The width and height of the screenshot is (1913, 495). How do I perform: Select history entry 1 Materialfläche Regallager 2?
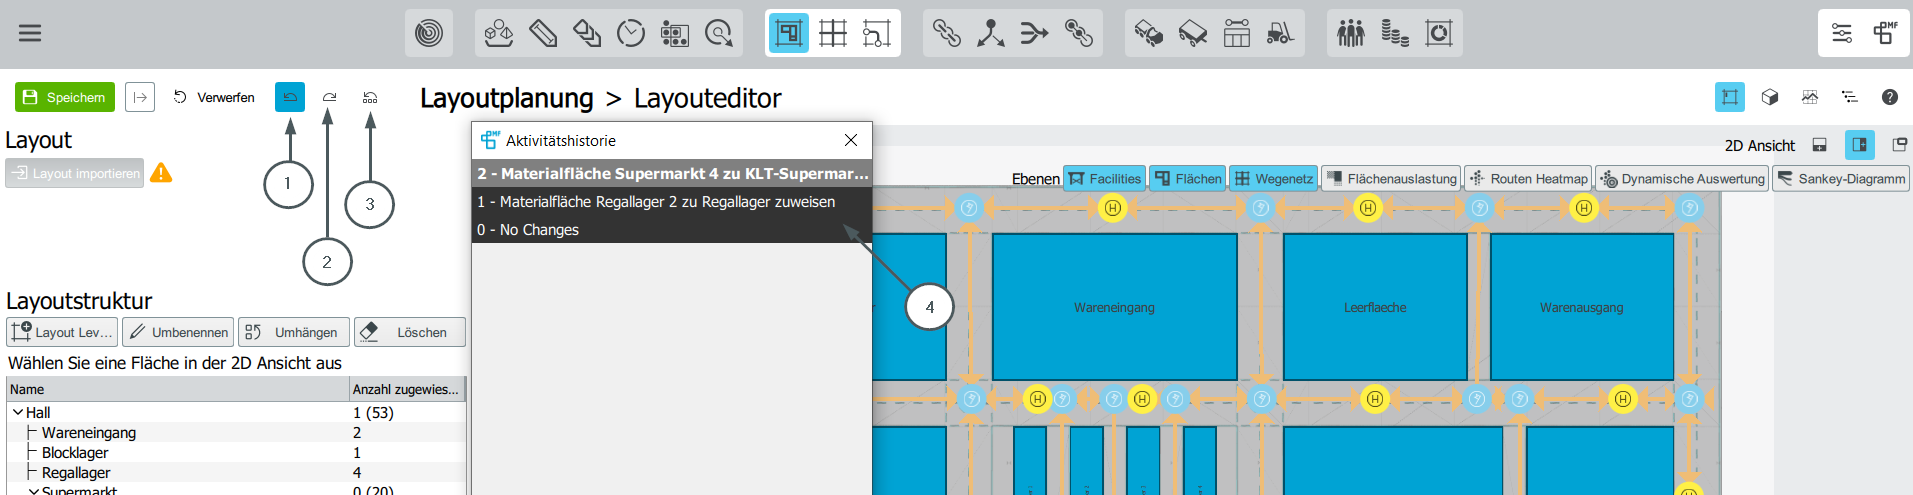pyautogui.click(x=672, y=201)
